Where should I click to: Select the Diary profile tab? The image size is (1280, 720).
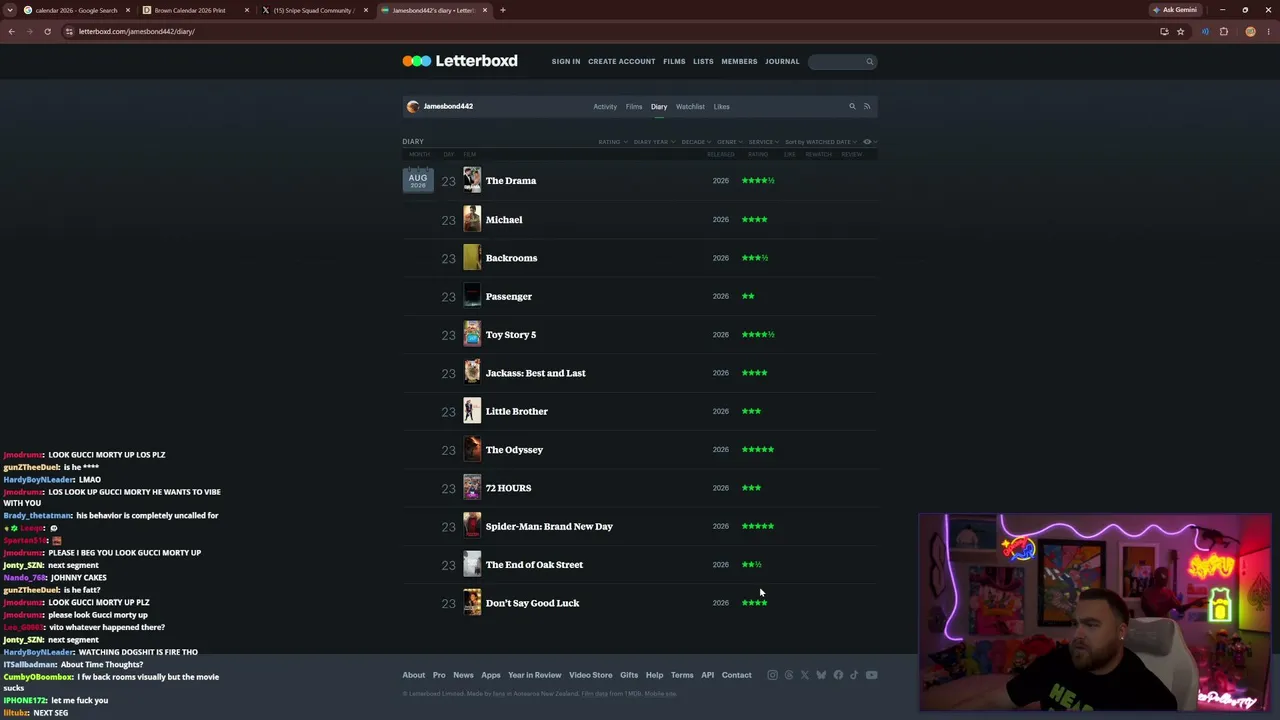[659, 106]
